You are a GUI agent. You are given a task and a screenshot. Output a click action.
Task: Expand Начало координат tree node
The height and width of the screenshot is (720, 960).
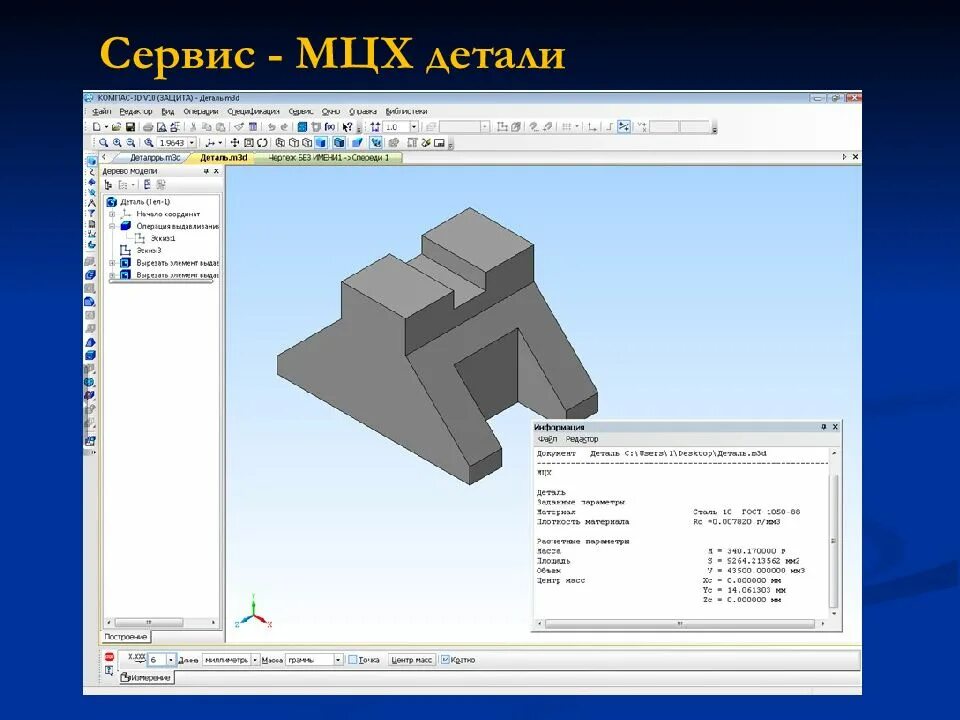point(112,214)
